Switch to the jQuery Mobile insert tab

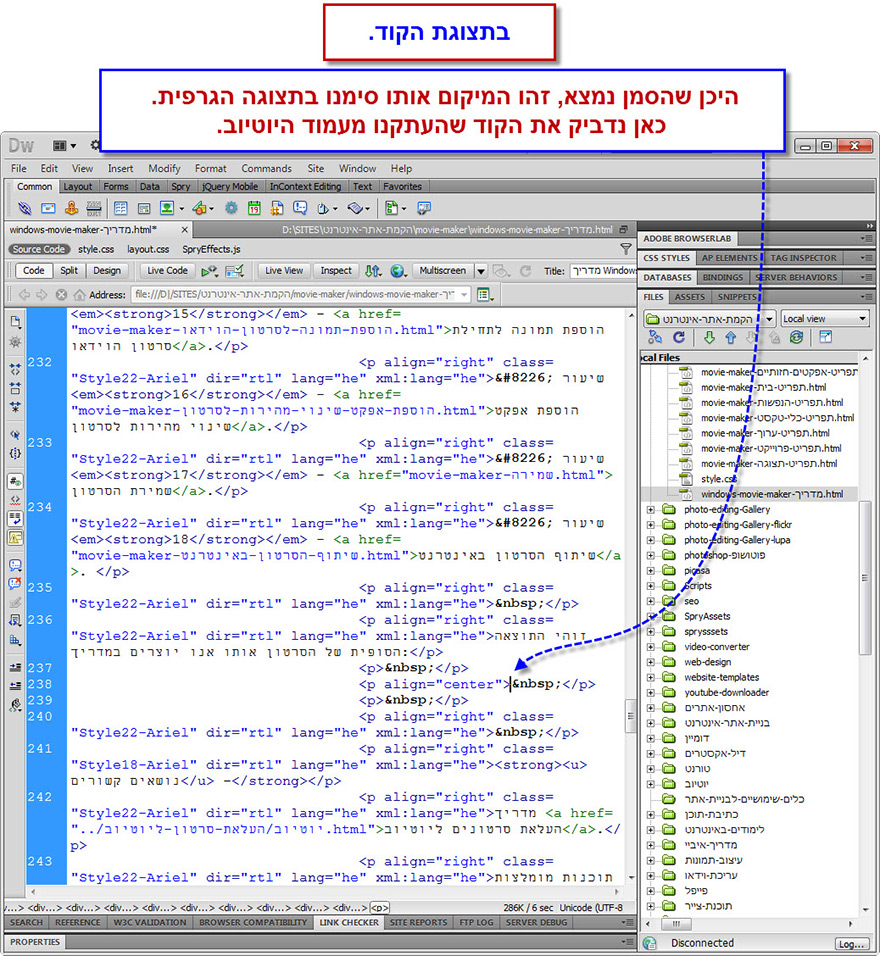tap(230, 187)
